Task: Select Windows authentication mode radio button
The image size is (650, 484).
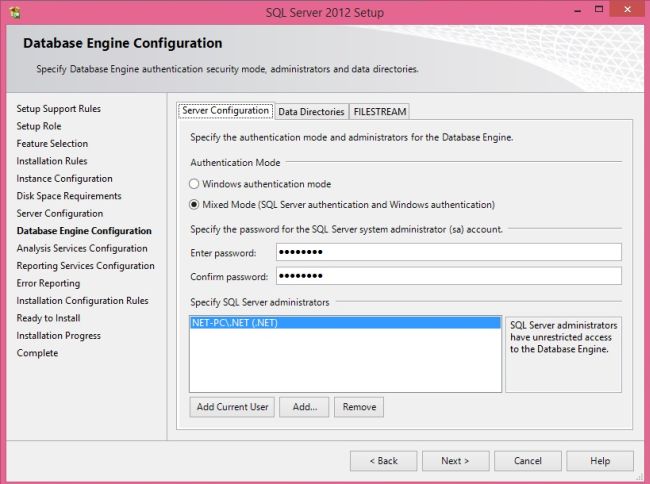Action: (x=194, y=184)
